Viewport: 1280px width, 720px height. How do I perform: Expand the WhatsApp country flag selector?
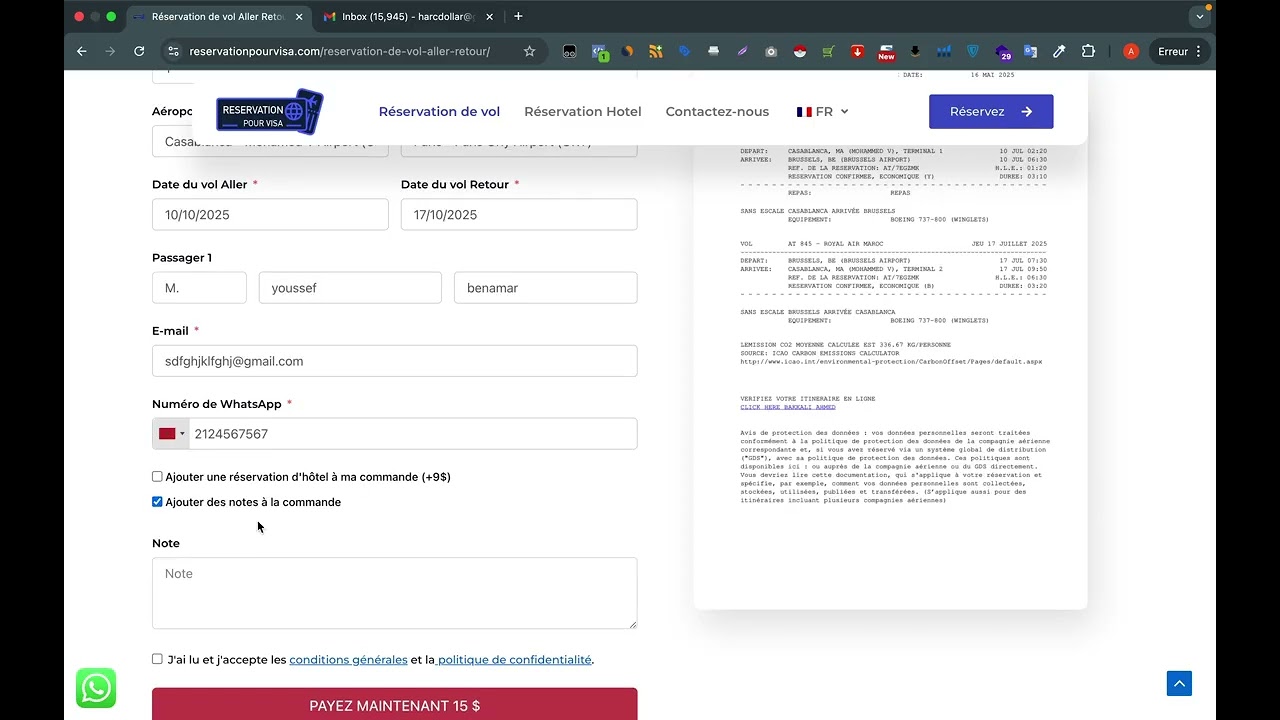point(171,434)
